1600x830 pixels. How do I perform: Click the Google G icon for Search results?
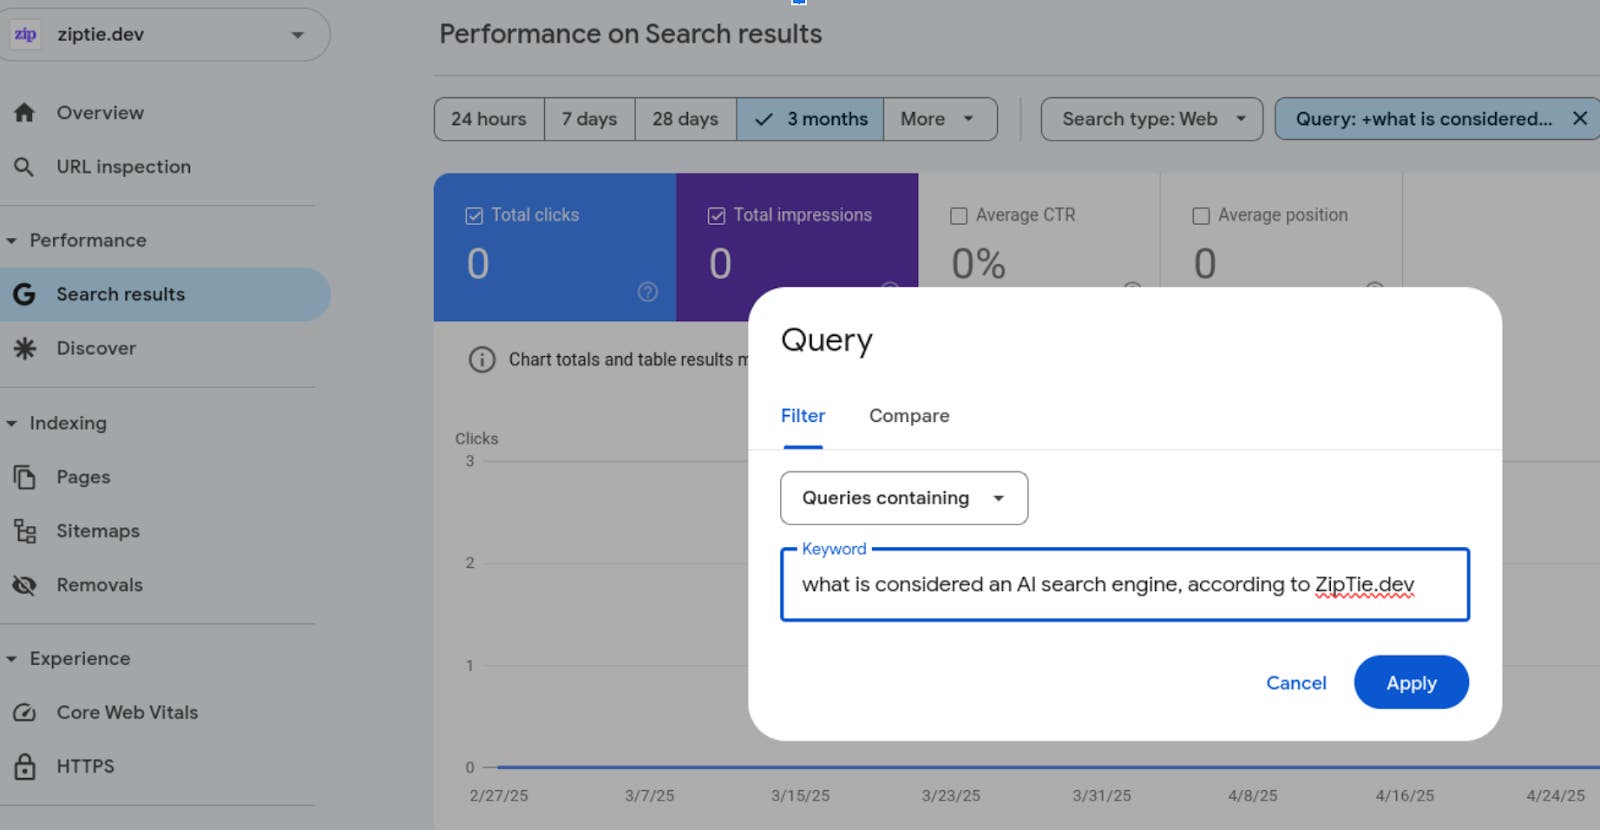click(25, 294)
